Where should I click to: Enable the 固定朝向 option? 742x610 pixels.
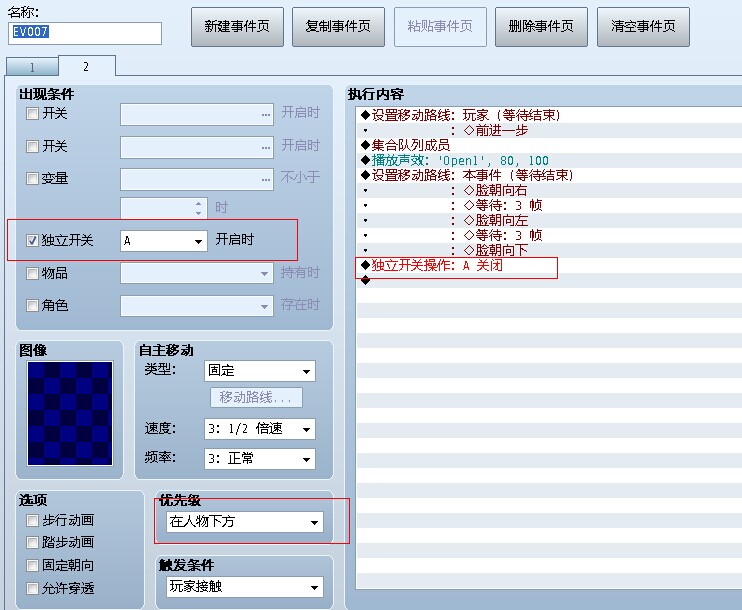[32, 566]
